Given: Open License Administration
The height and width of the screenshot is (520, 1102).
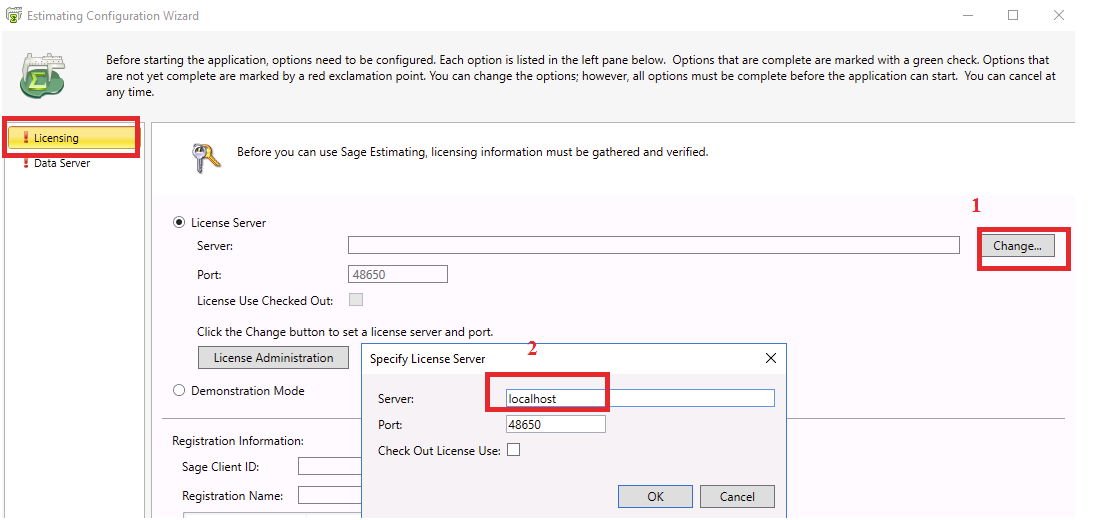Looking at the screenshot, I should pos(273,358).
